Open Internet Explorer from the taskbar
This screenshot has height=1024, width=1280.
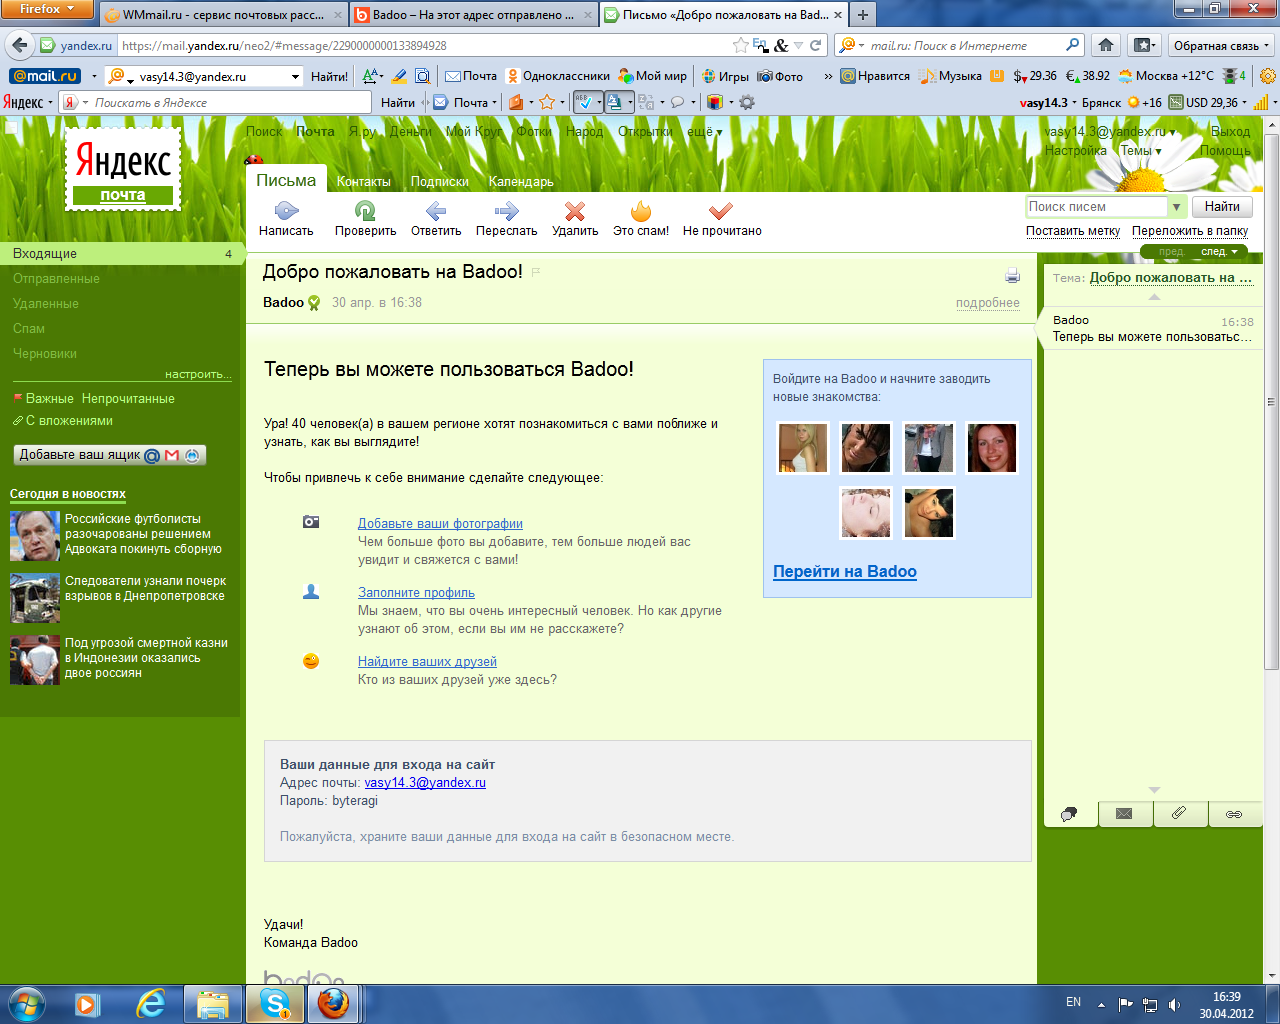[151, 1003]
